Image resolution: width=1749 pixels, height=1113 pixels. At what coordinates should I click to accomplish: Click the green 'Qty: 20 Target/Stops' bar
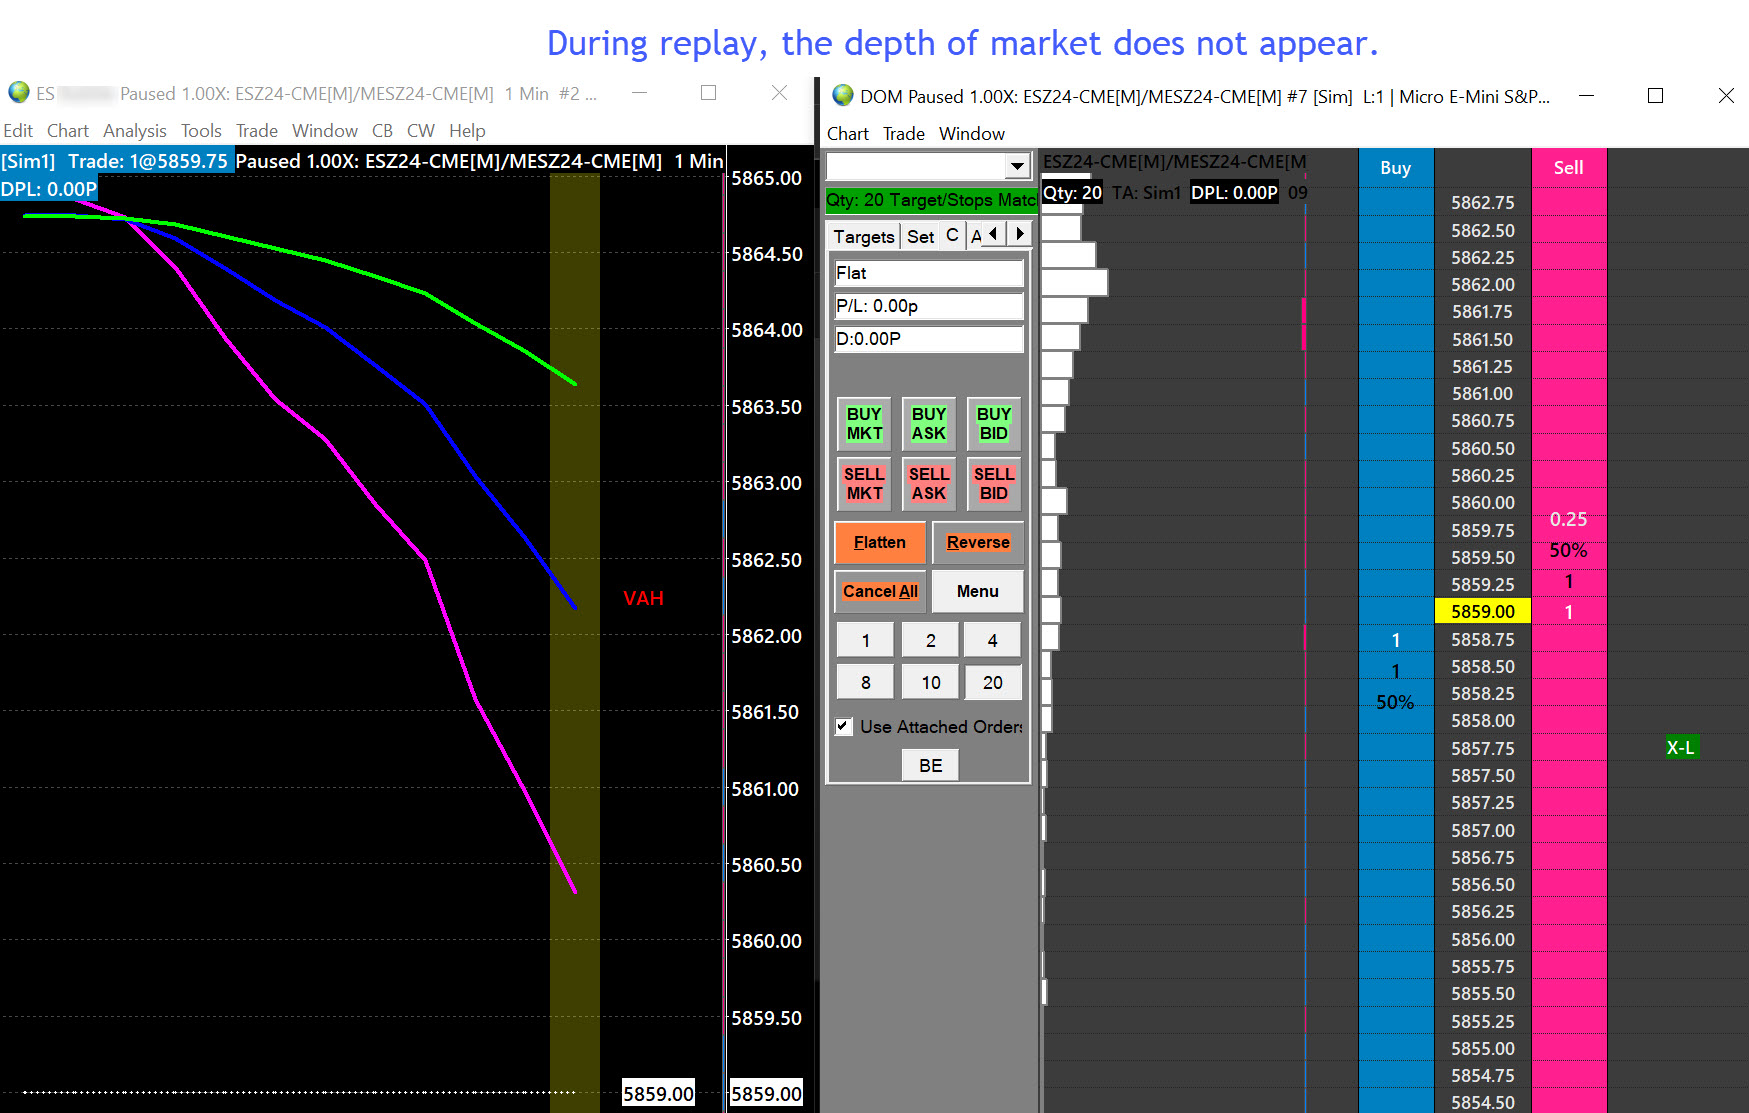point(930,200)
